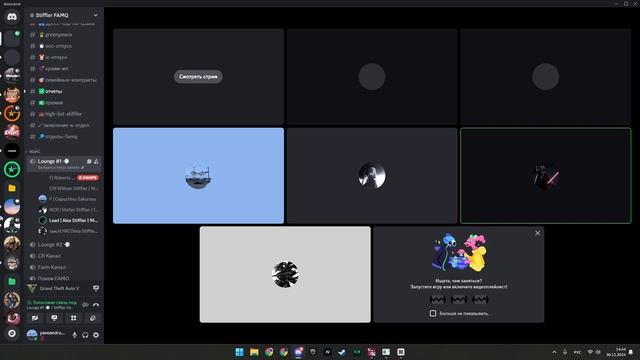Viewport: 640px width, 360px height.
Task: Toggle headphones deafen in the user panel
Action: (85, 335)
